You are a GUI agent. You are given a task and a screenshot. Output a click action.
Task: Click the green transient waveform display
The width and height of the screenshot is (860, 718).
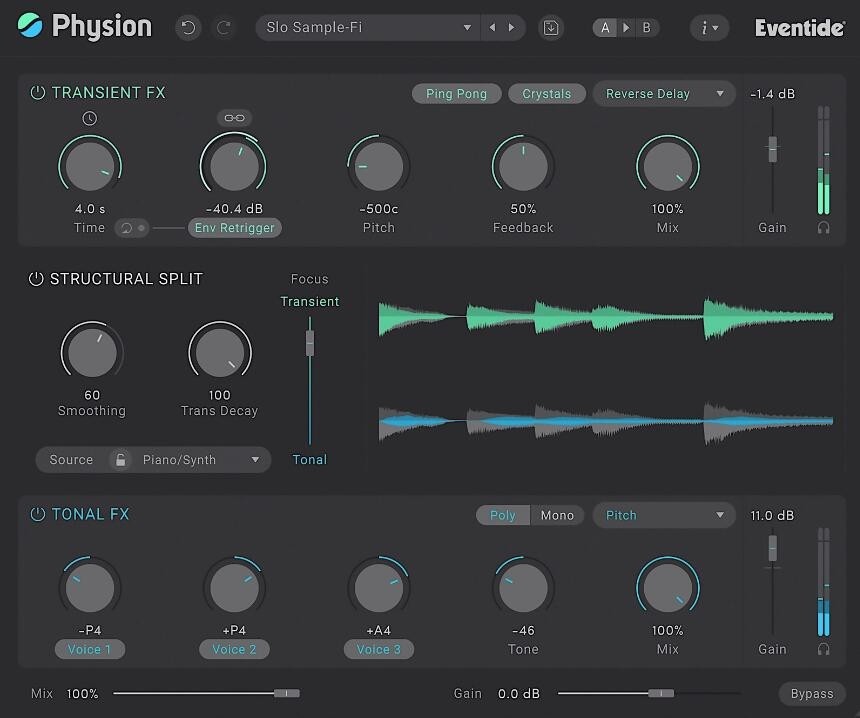click(606, 318)
